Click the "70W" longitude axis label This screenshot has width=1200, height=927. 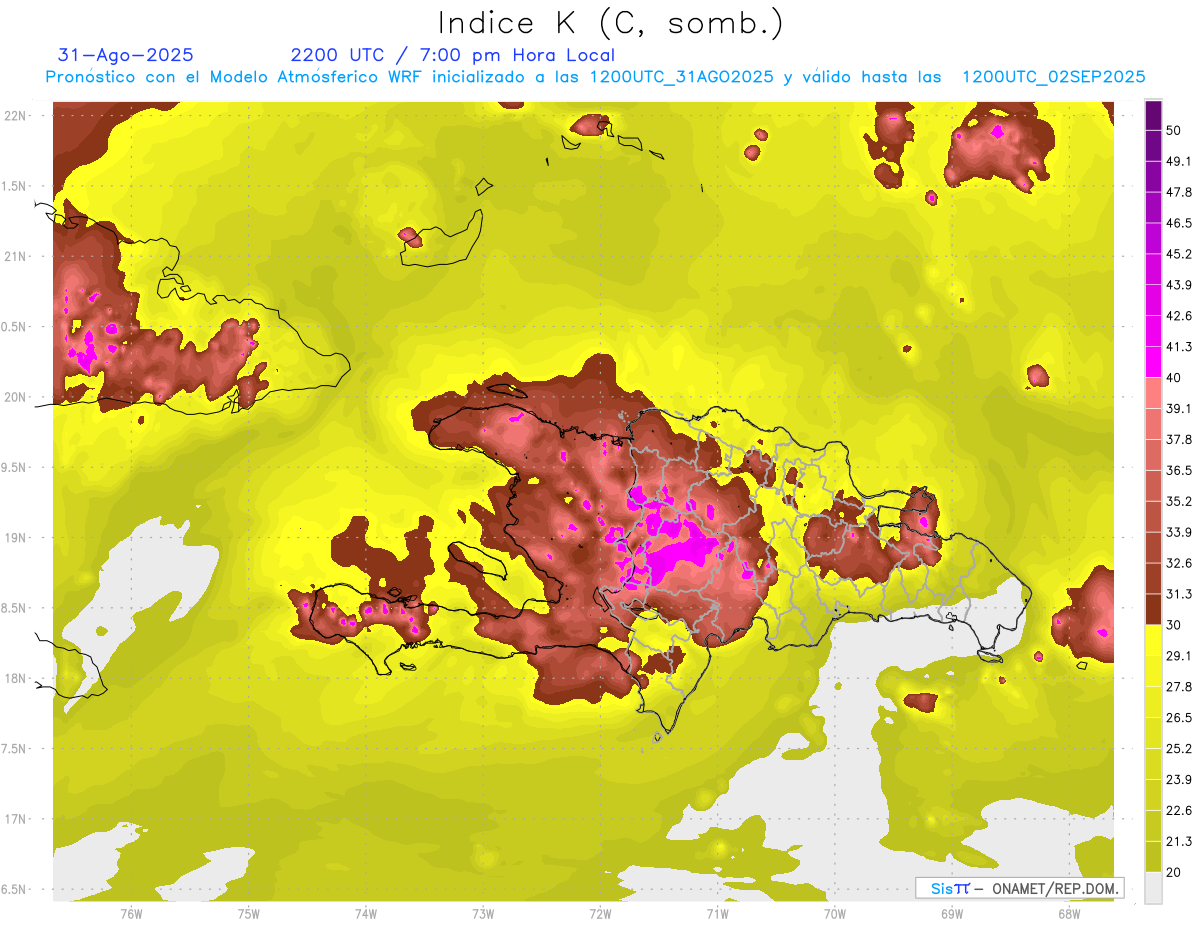point(835,914)
